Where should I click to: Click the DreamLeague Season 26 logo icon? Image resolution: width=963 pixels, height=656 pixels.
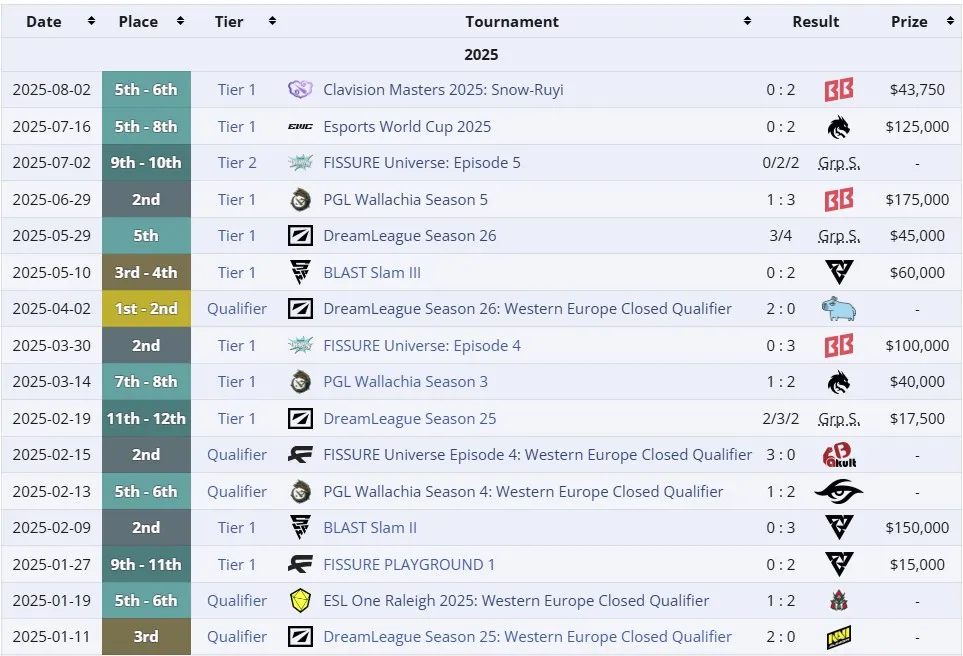300,236
